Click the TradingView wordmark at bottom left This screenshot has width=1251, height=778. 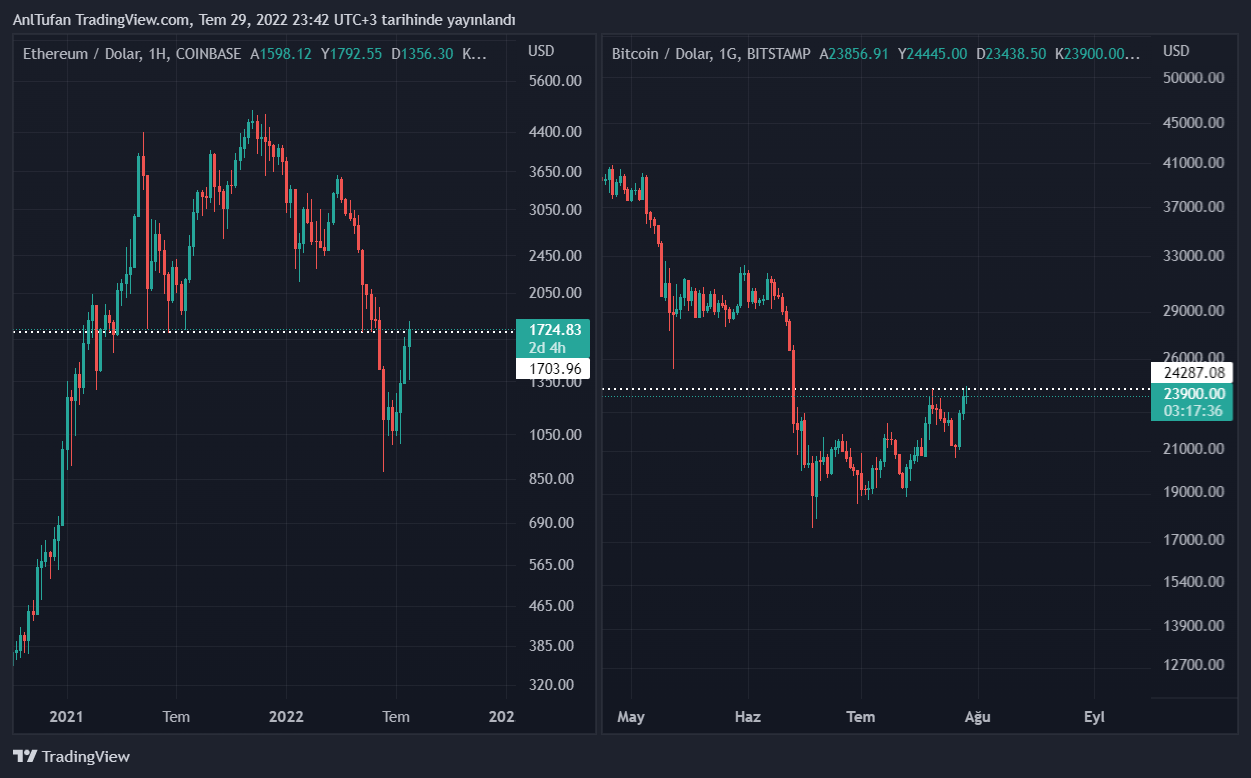[x=86, y=757]
